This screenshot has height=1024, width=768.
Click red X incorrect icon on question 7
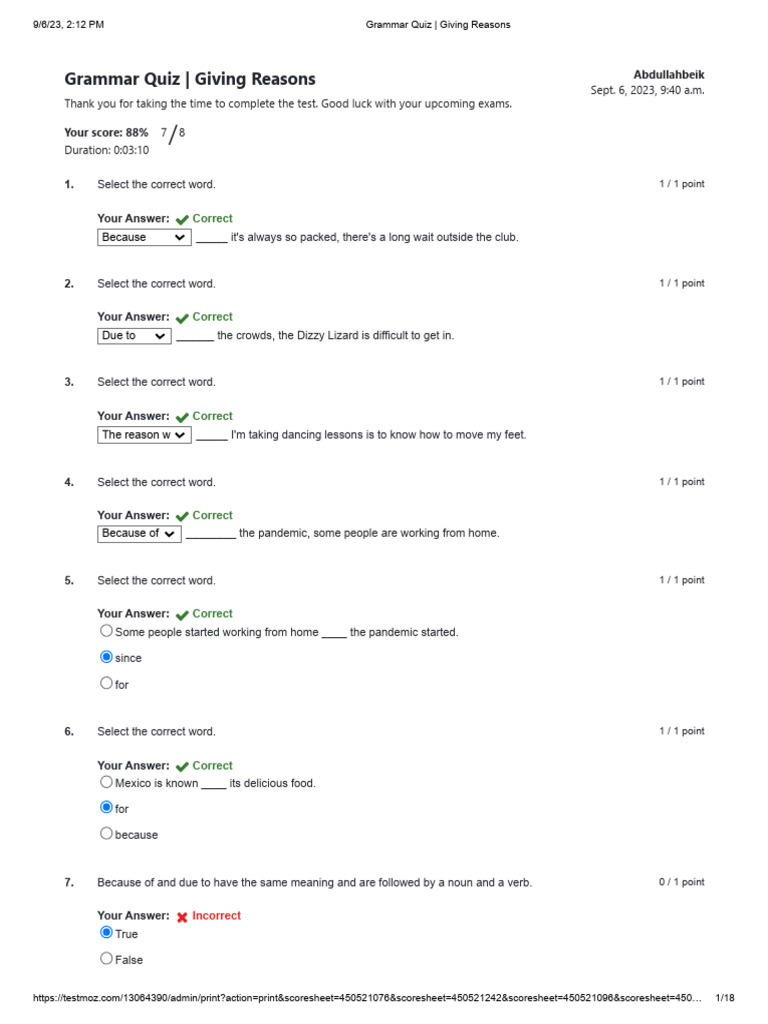pyautogui.click(x=182, y=917)
